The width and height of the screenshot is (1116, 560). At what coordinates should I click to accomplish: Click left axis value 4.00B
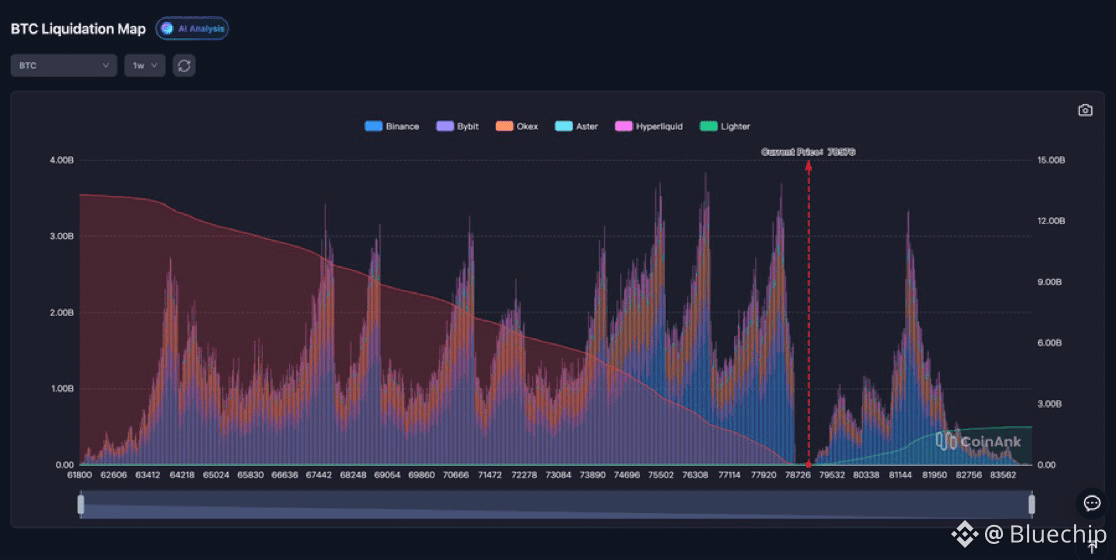tap(62, 160)
